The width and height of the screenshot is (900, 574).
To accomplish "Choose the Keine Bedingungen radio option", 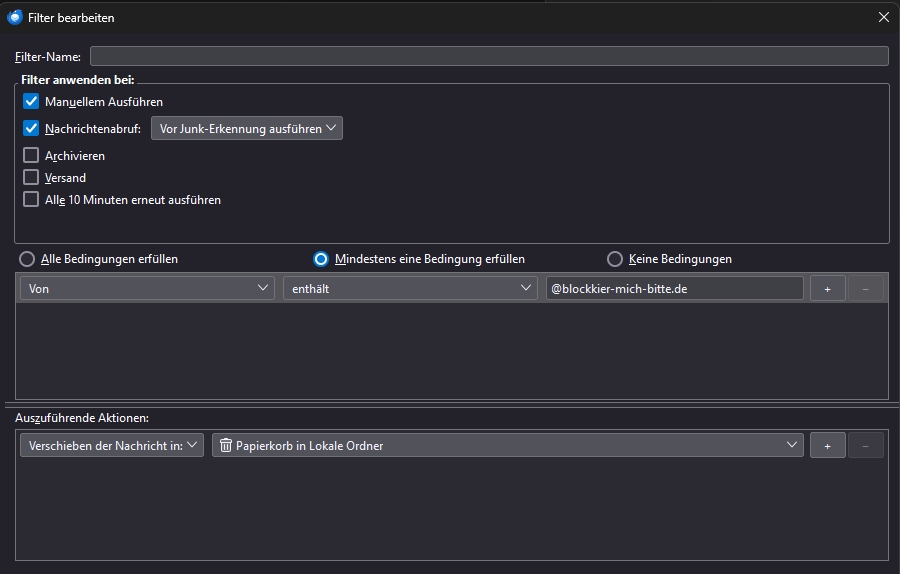I will click(x=615, y=259).
